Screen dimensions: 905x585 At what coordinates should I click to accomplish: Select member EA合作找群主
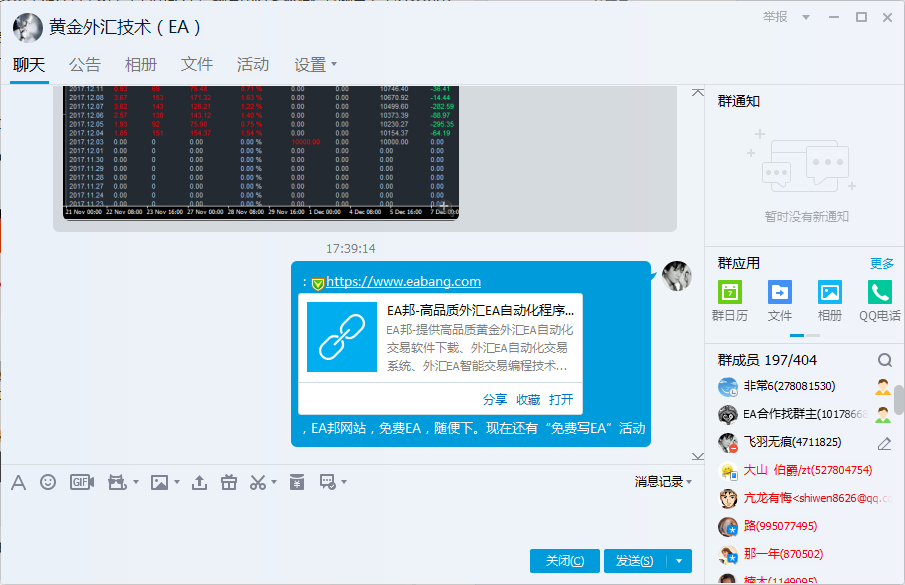click(x=805, y=414)
